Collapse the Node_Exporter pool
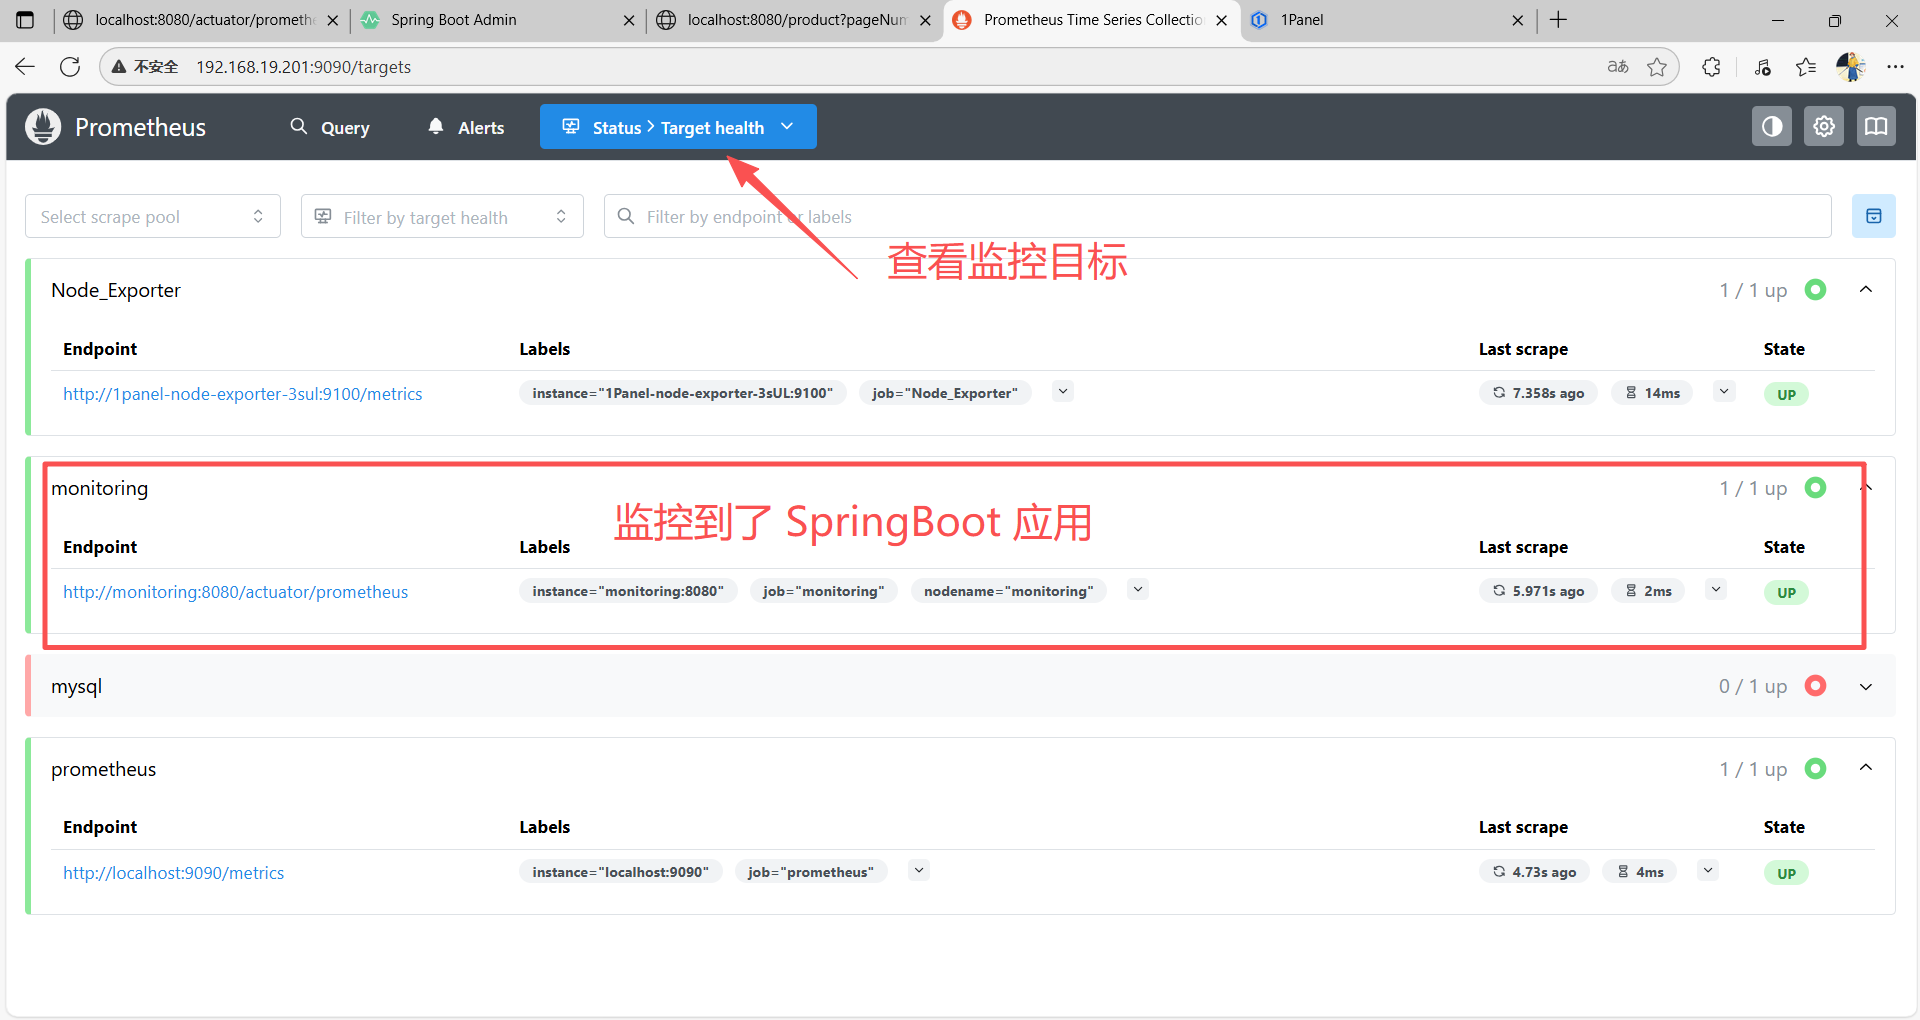The image size is (1920, 1020). click(x=1865, y=290)
